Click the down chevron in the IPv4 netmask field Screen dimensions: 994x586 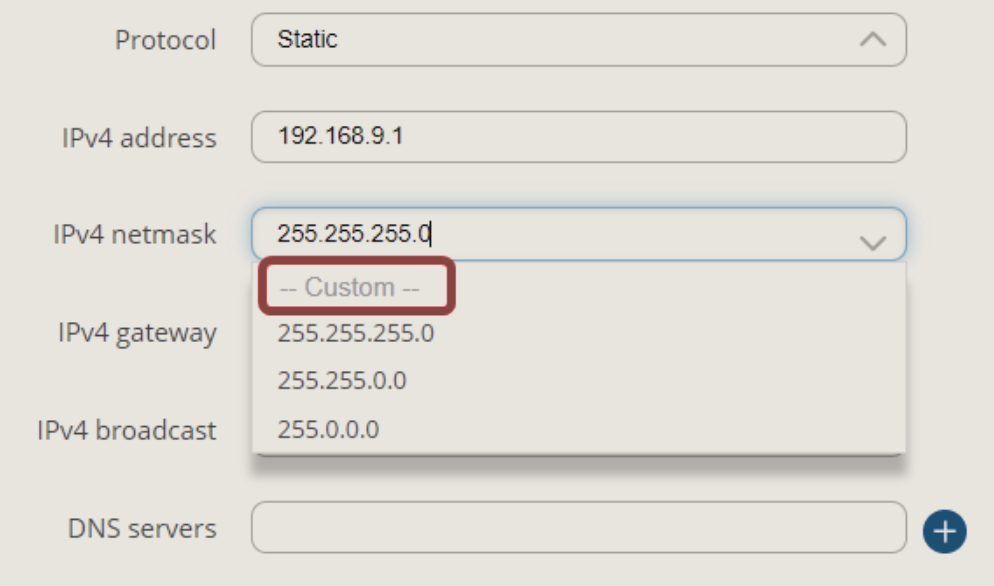click(873, 243)
